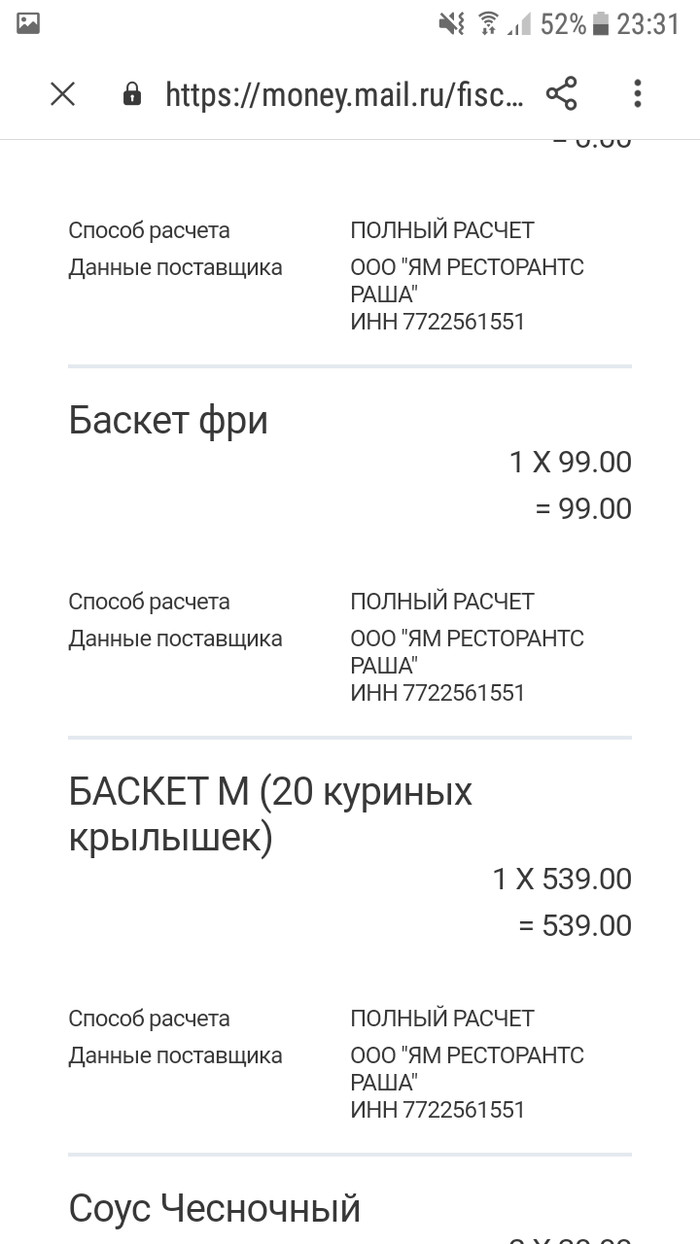Tap the cellular signal strength icon
The height and width of the screenshot is (1244, 700).
(x=519, y=24)
